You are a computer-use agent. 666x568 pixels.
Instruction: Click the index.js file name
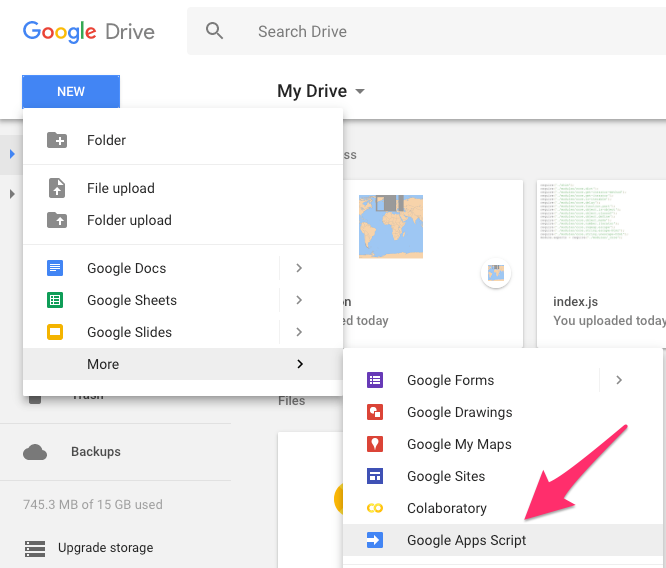575,302
